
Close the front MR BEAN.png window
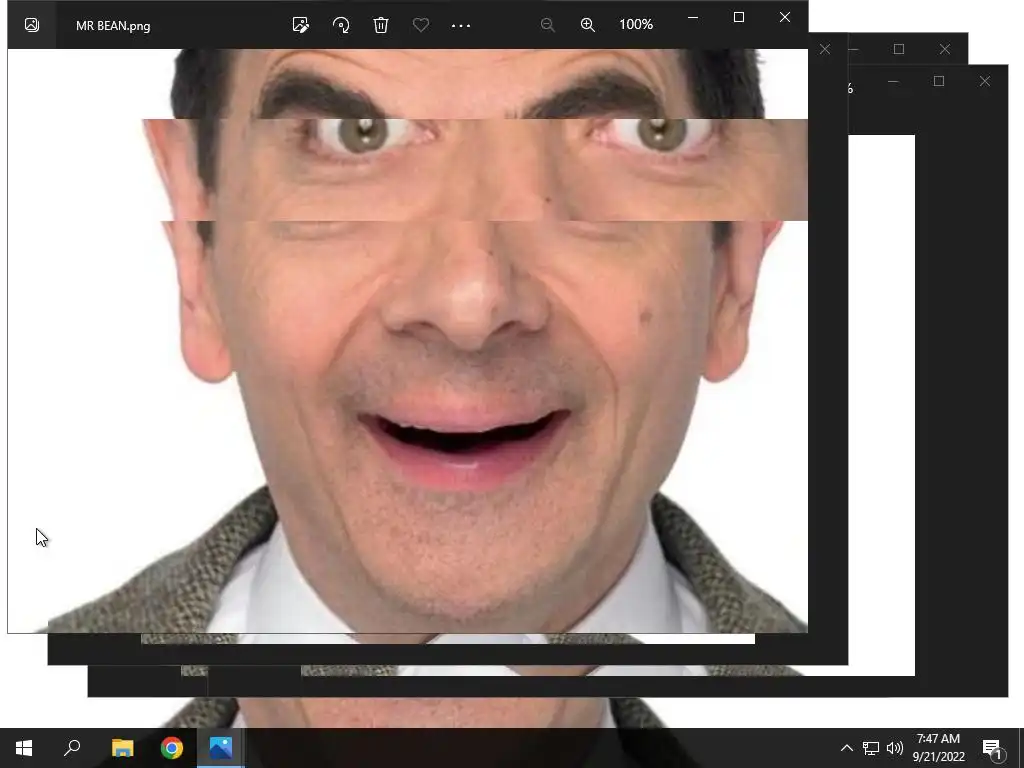pos(785,17)
